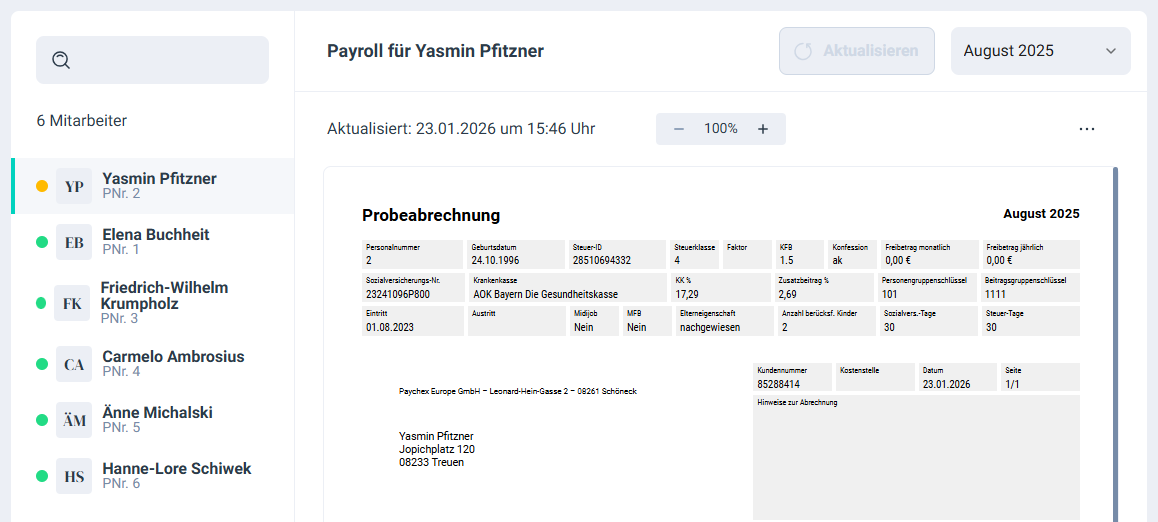Zoom in with the plus icon
The image size is (1158, 522).
(763, 129)
